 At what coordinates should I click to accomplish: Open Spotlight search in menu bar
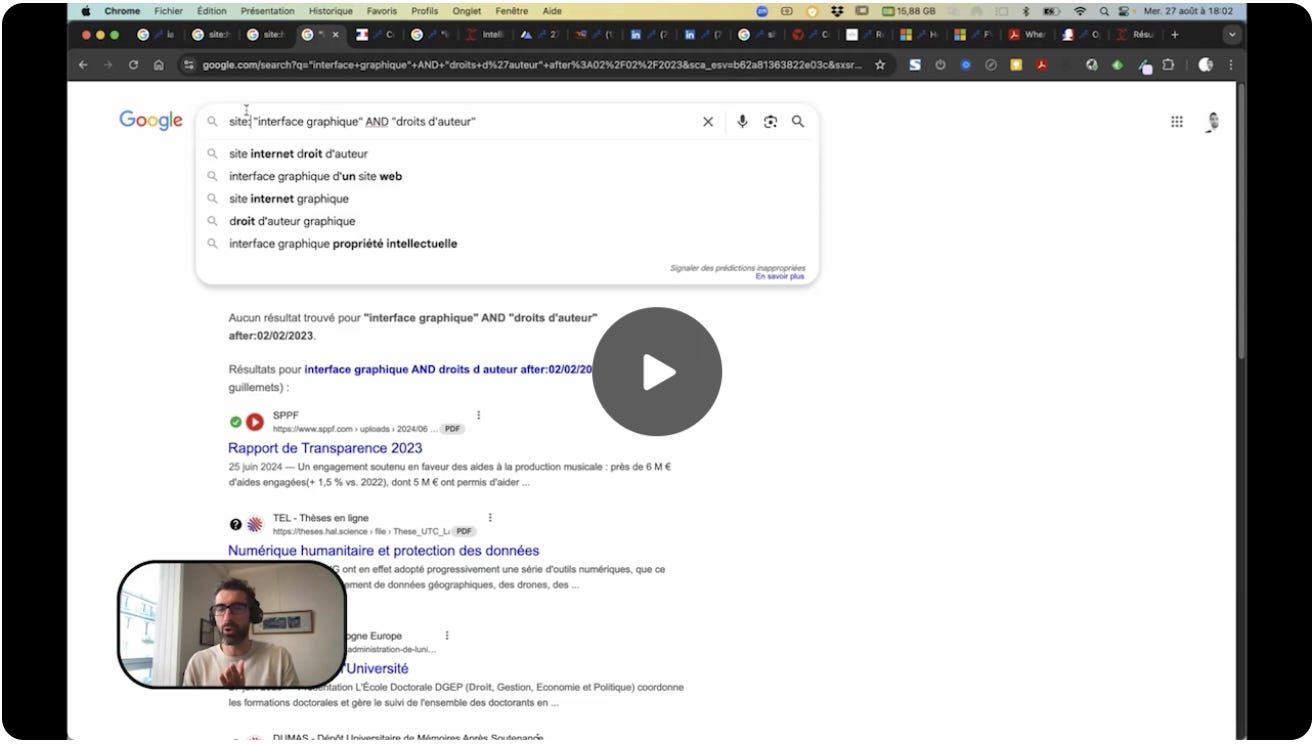pyautogui.click(x=1104, y=11)
